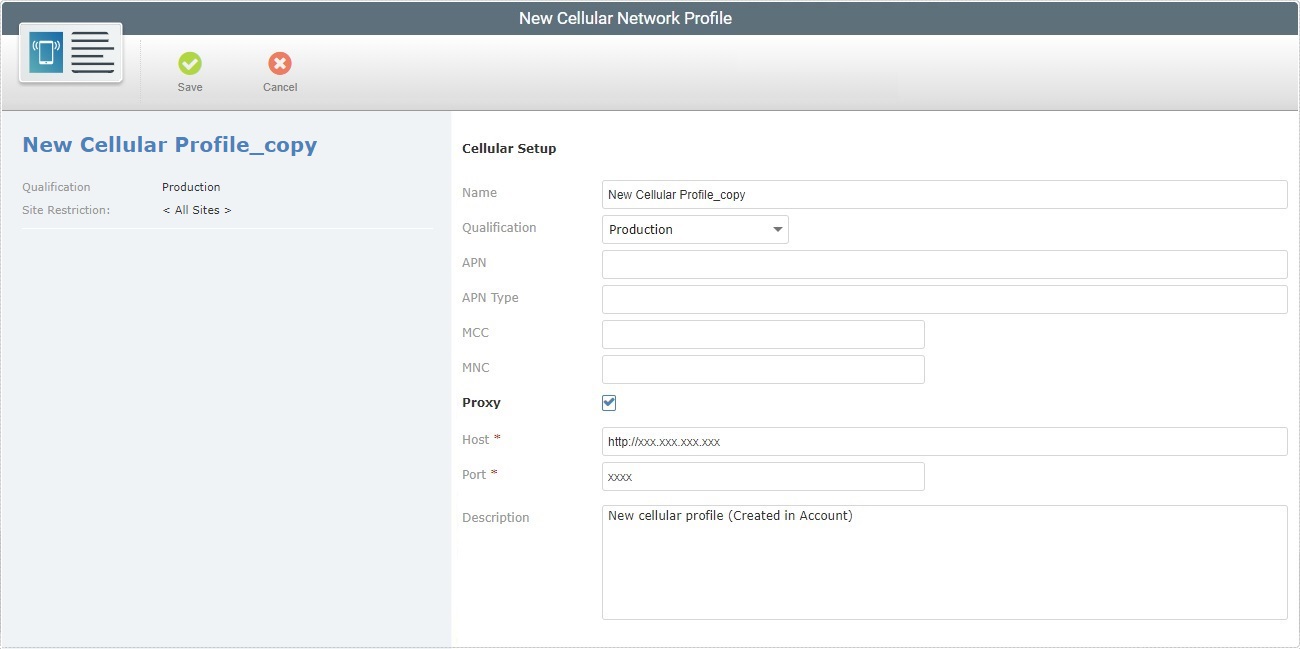Click the APN Type input field
This screenshot has height=649, width=1300.
[x=944, y=299]
